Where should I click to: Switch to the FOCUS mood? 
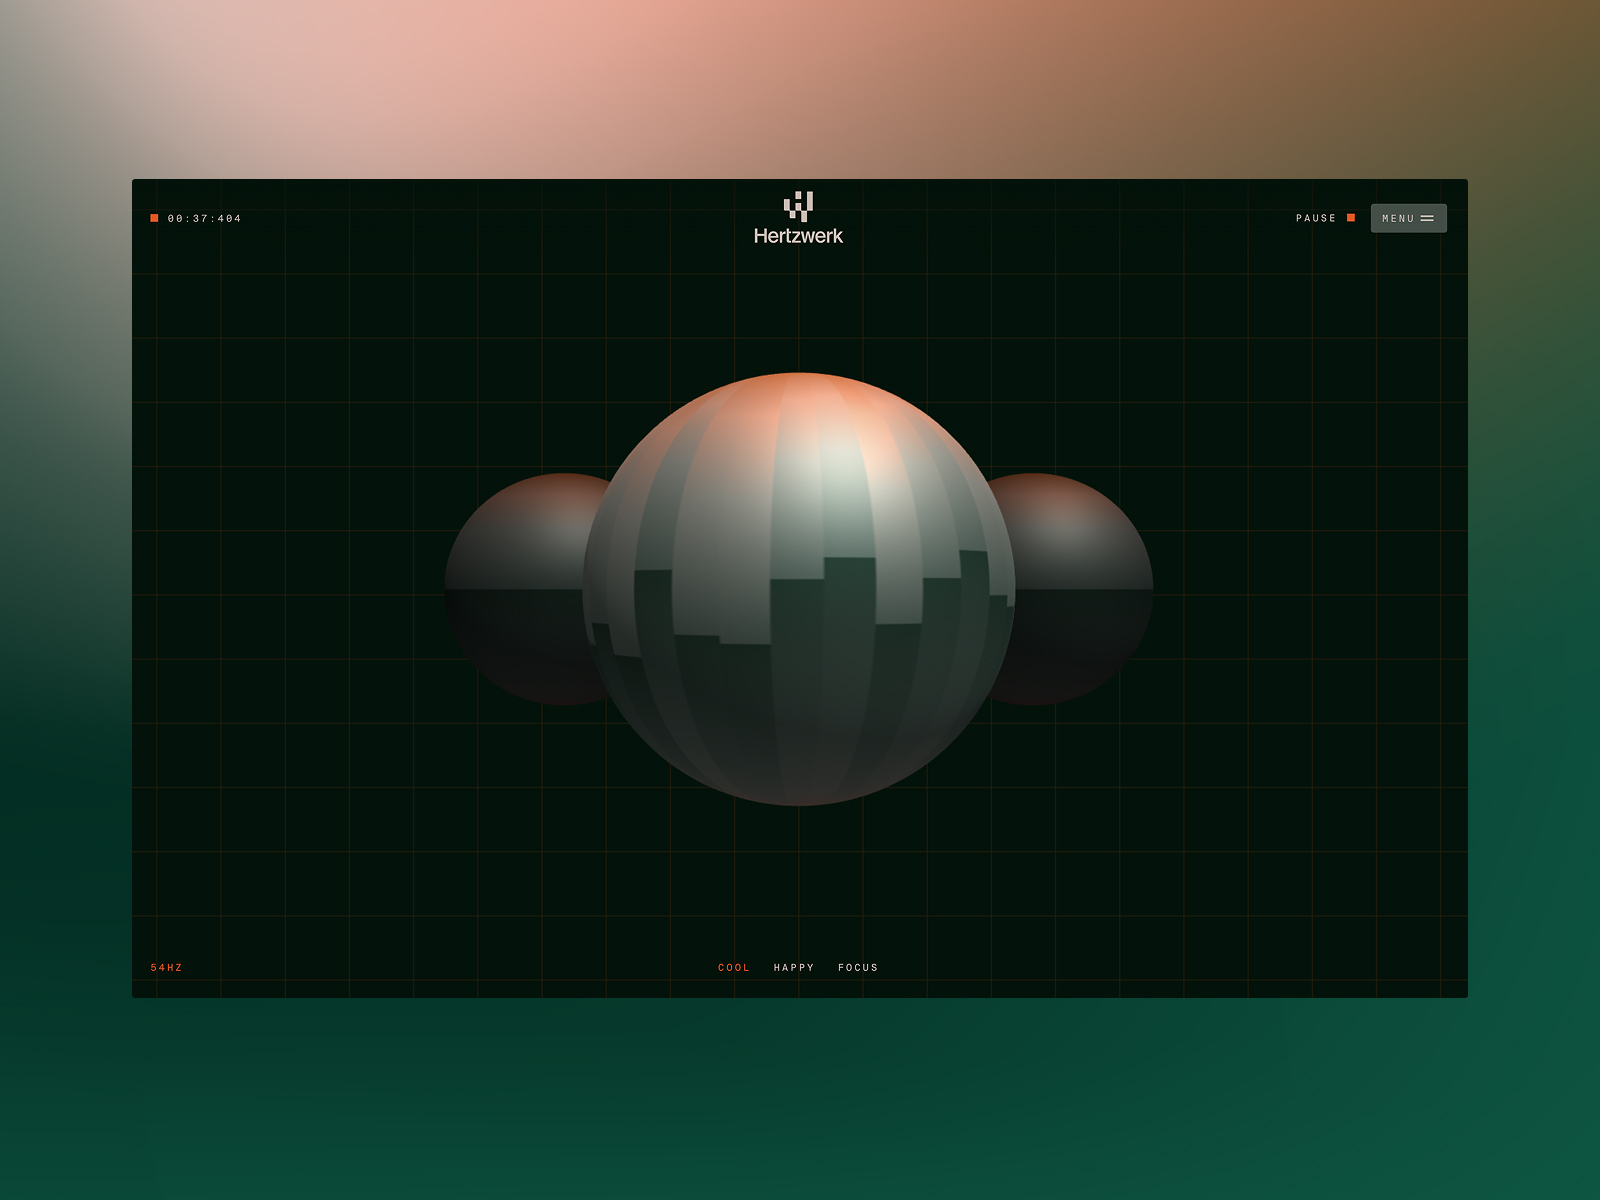pos(858,968)
